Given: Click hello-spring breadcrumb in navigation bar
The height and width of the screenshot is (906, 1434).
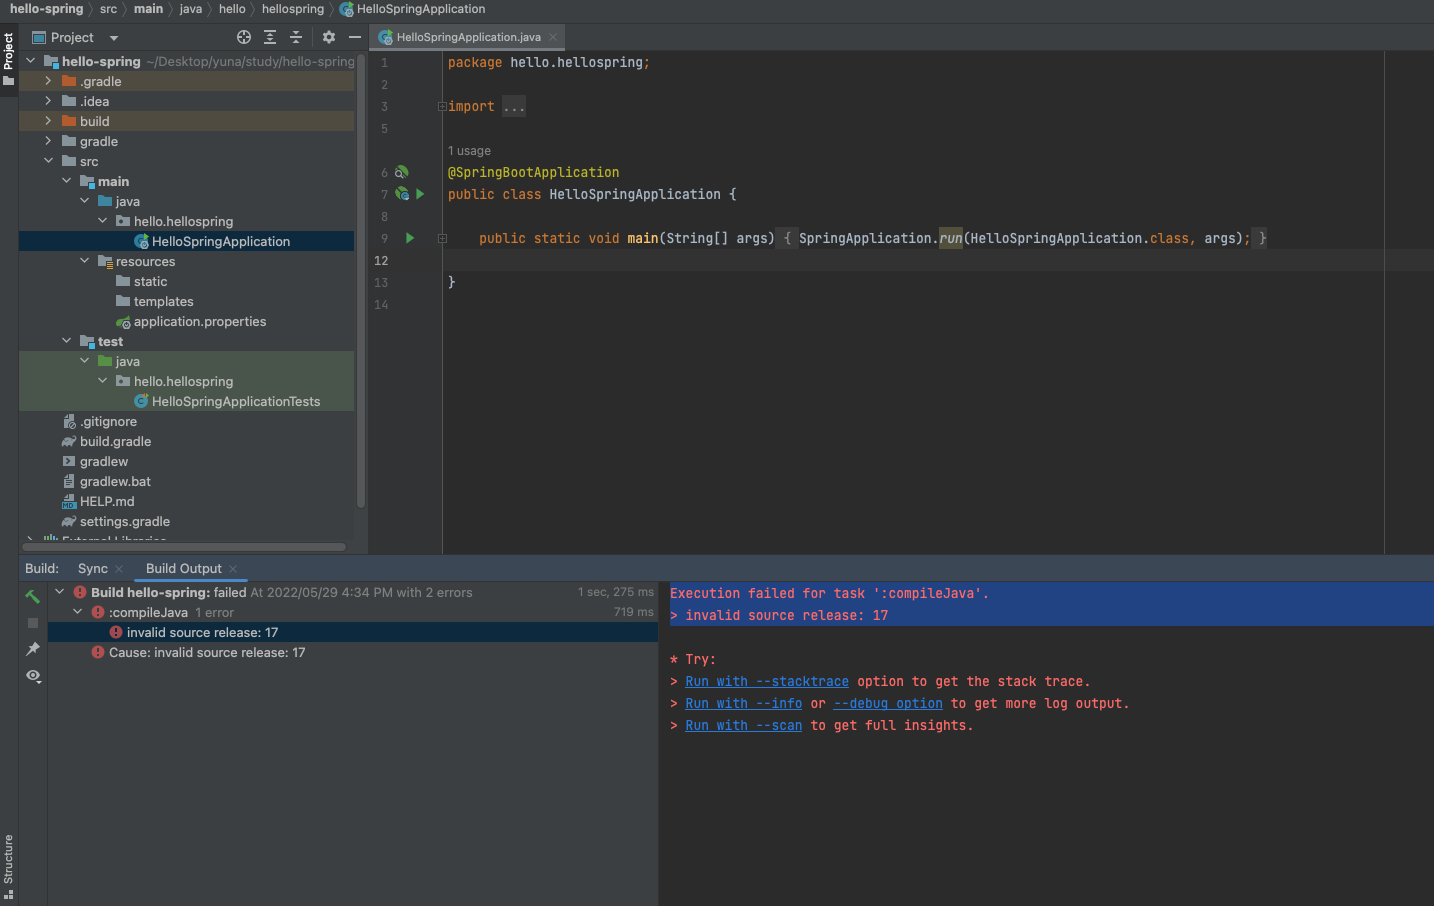Looking at the screenshot, I should coord(46,9).
